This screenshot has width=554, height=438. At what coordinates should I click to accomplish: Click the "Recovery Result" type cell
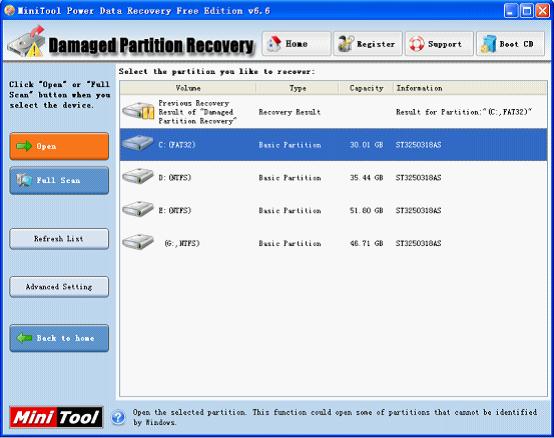tap(290, 112)
